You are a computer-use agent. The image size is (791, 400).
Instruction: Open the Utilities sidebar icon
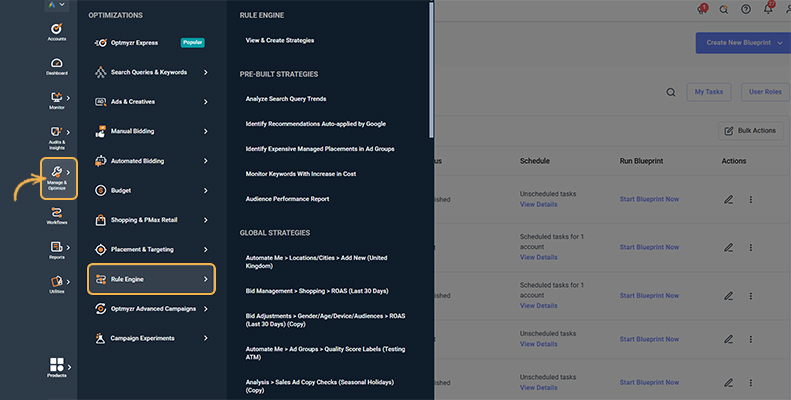coord(56,281)
